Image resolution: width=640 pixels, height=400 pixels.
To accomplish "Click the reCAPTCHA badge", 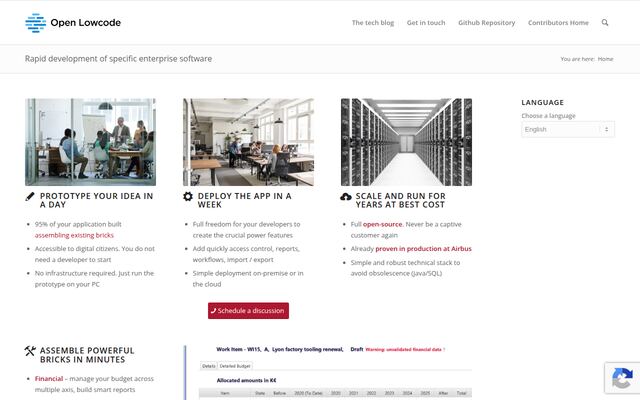I will point(622,378).
